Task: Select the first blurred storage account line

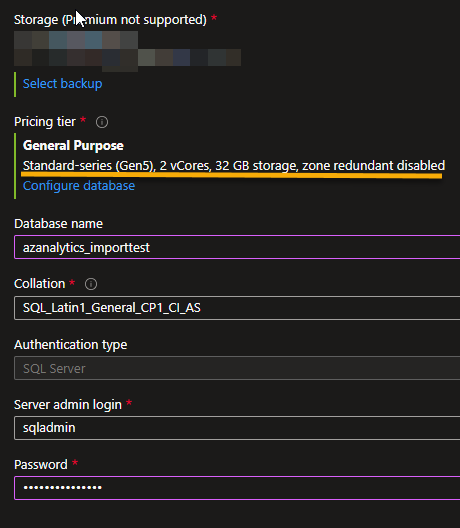Action: click(x=76, y=40)
